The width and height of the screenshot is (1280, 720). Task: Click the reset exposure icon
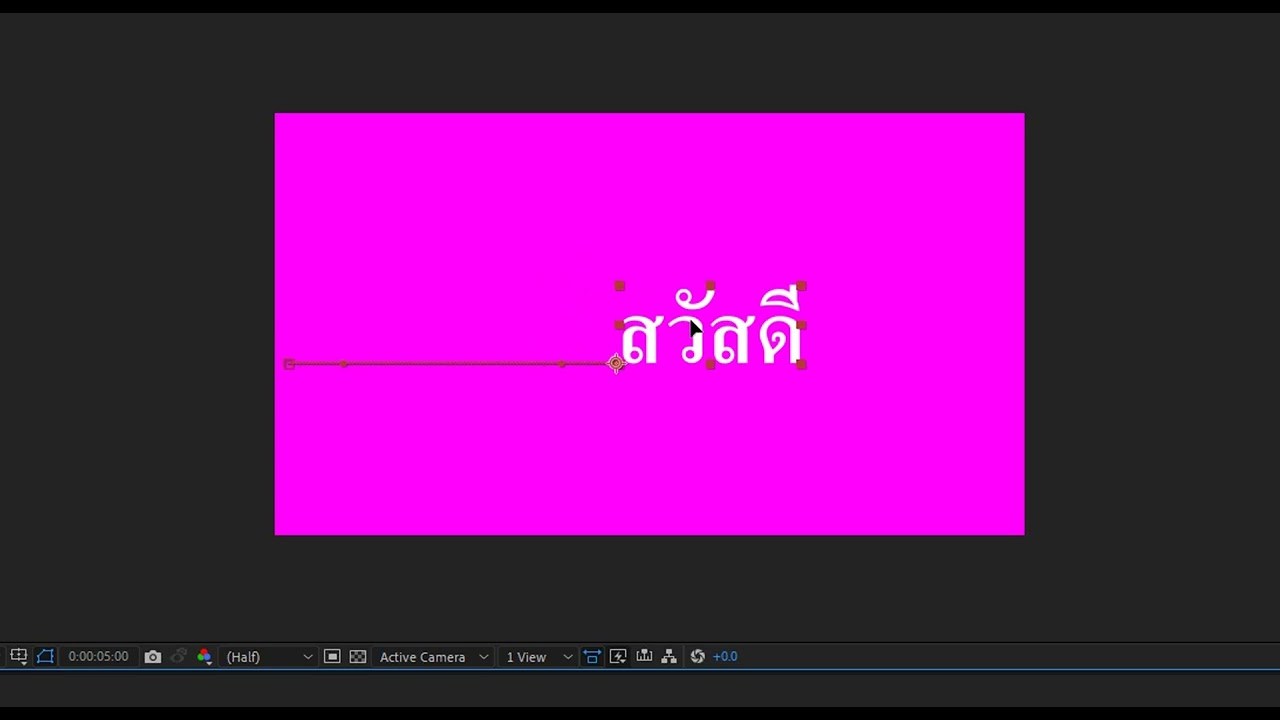pos(698,657)
